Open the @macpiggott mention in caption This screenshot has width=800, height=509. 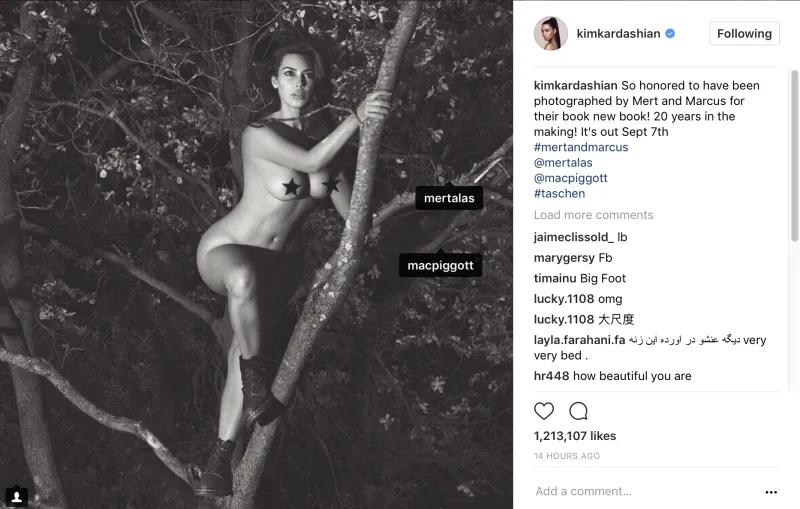570,178
